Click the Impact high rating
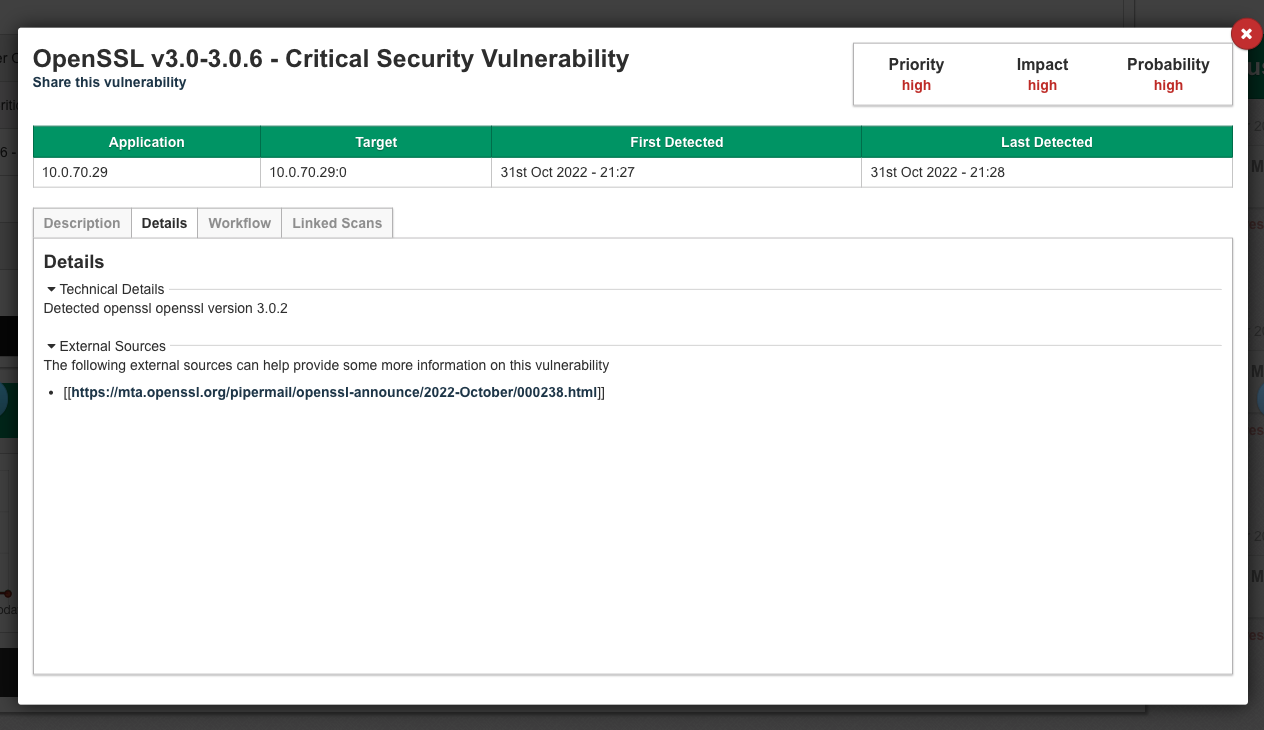The height and width of the screenshot is (730, 1264). 1042,85
